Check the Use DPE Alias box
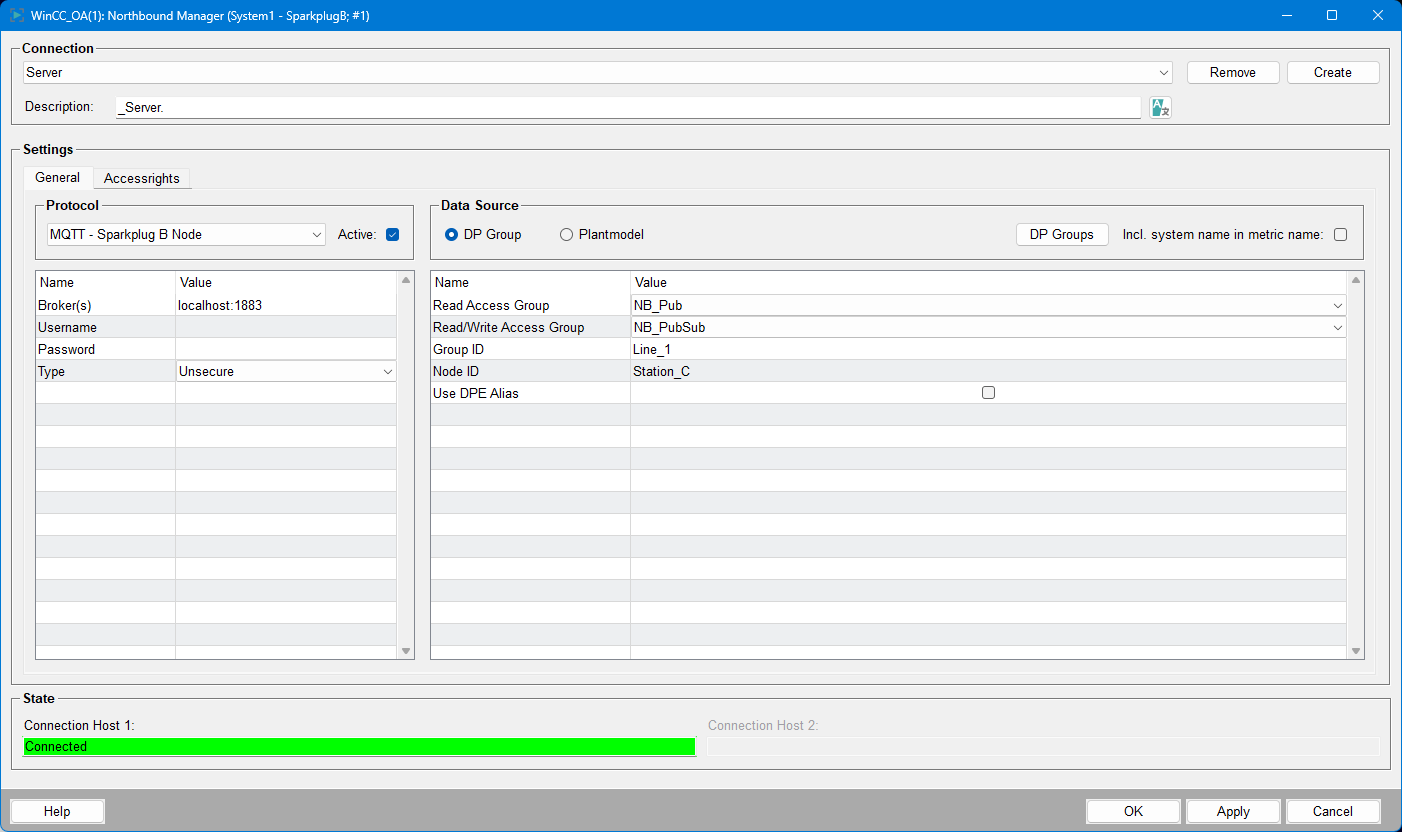 tap(988, 393)
